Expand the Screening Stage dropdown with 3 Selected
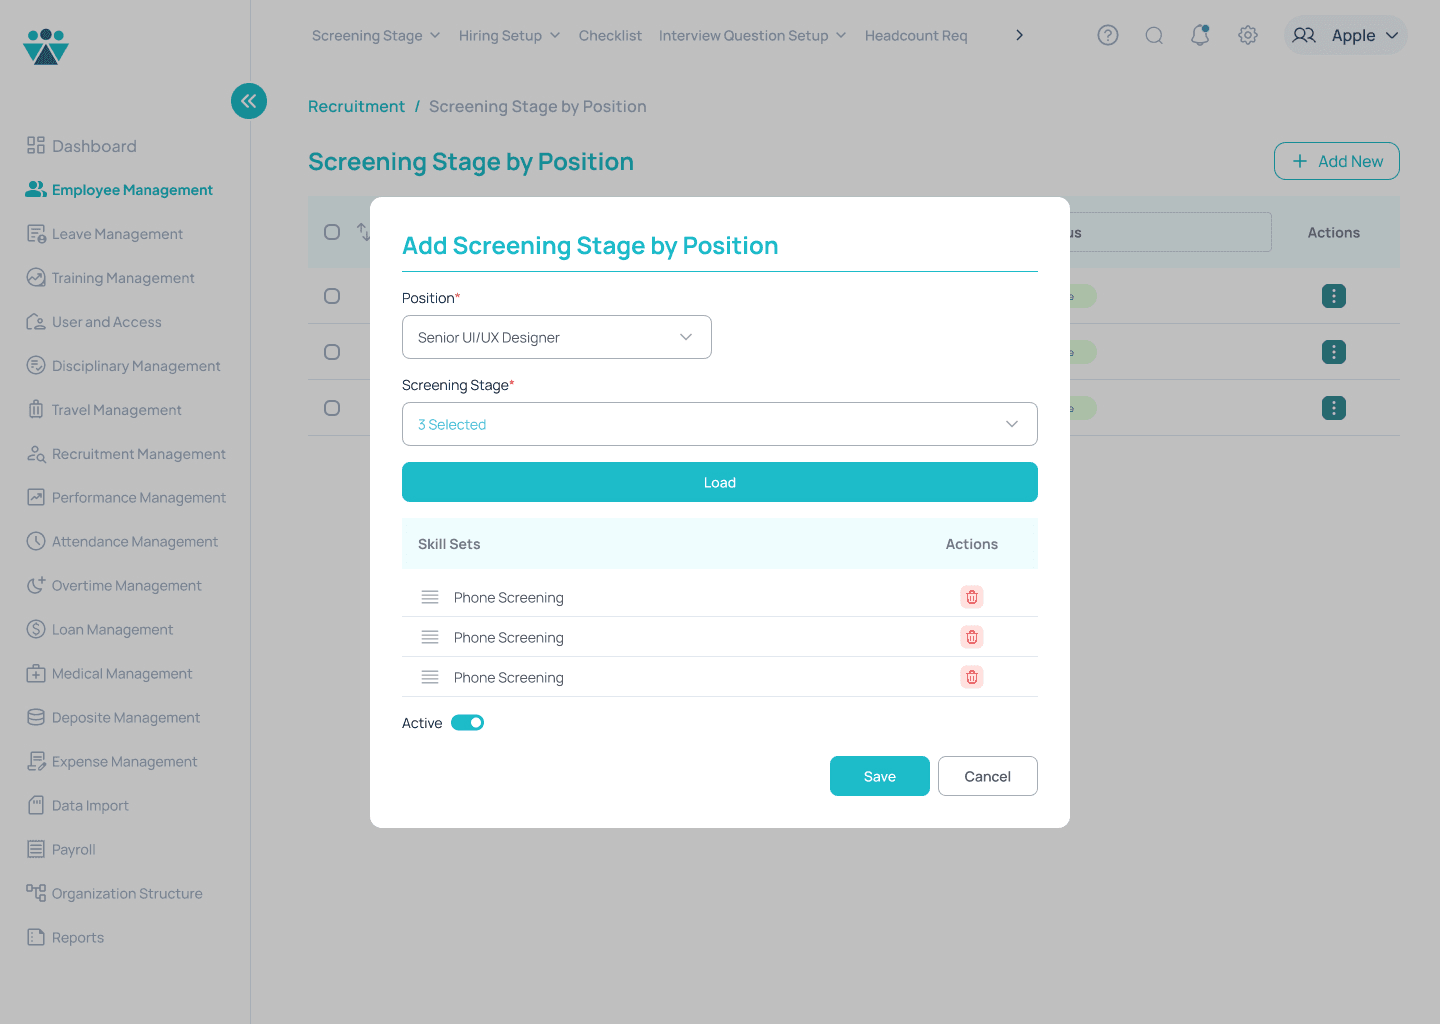 [719, 424]
